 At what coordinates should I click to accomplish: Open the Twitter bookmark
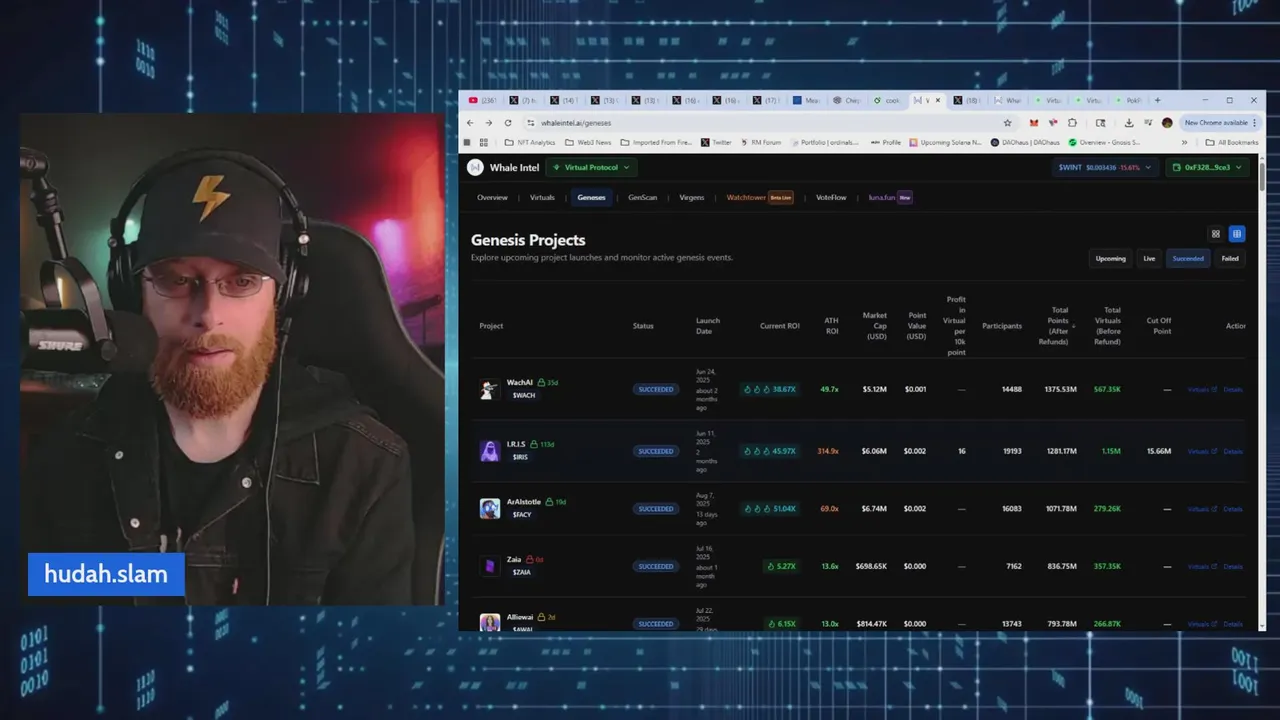pos(716,142)
